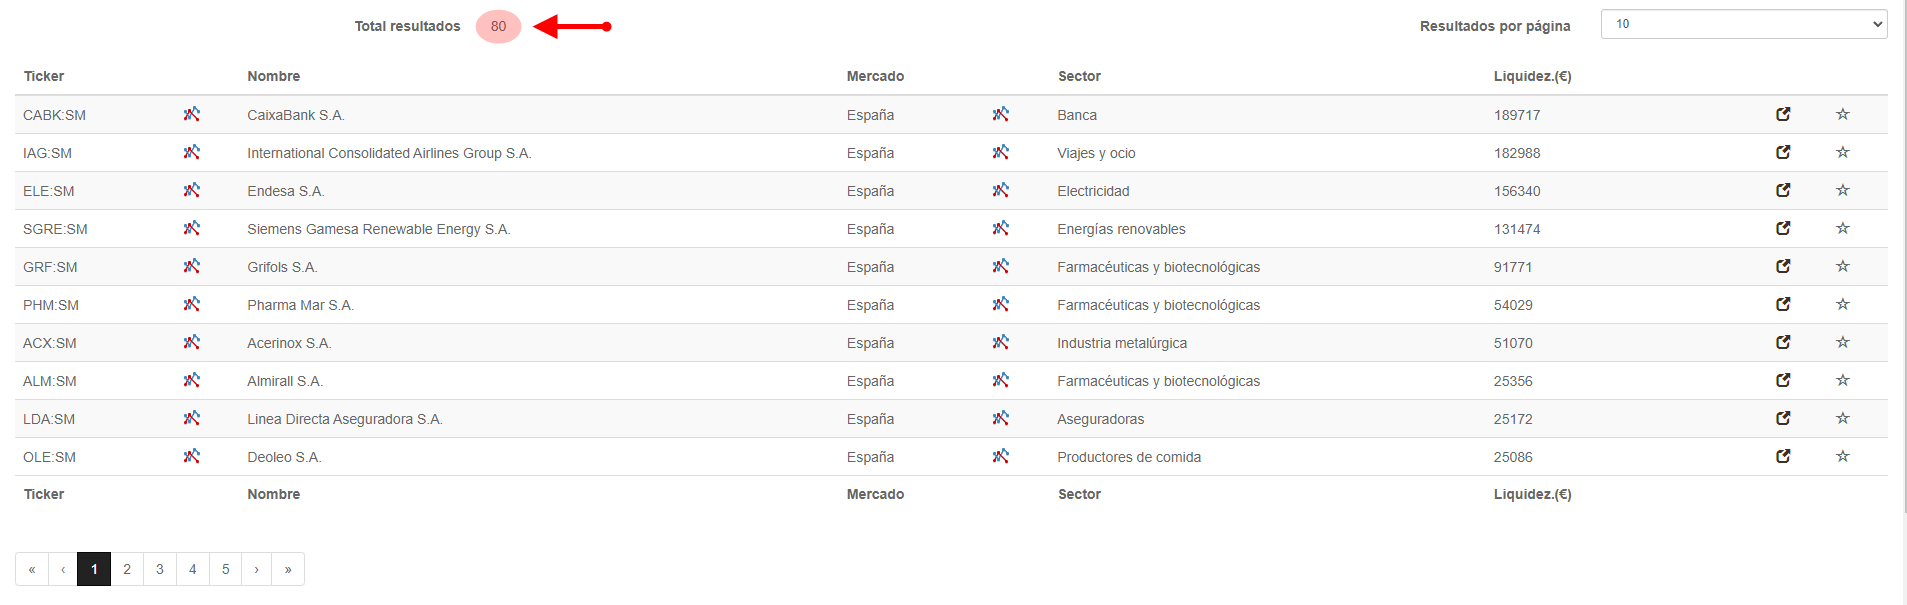
Task: Open external link icon for CaixaBank row
Action: point(1782,114)
